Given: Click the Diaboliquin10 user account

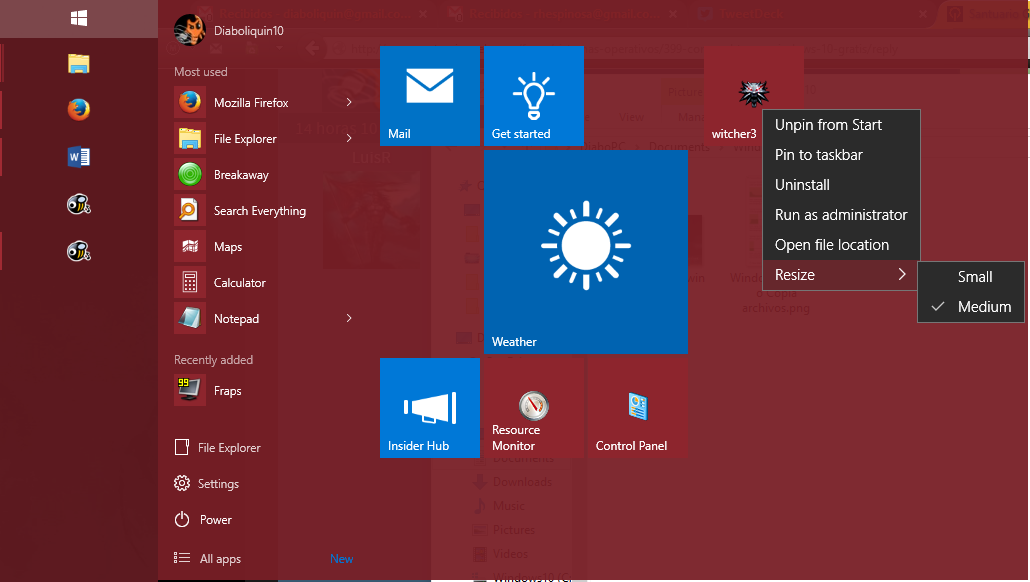Looking at the screenshot, I should (x=247, y=31).
